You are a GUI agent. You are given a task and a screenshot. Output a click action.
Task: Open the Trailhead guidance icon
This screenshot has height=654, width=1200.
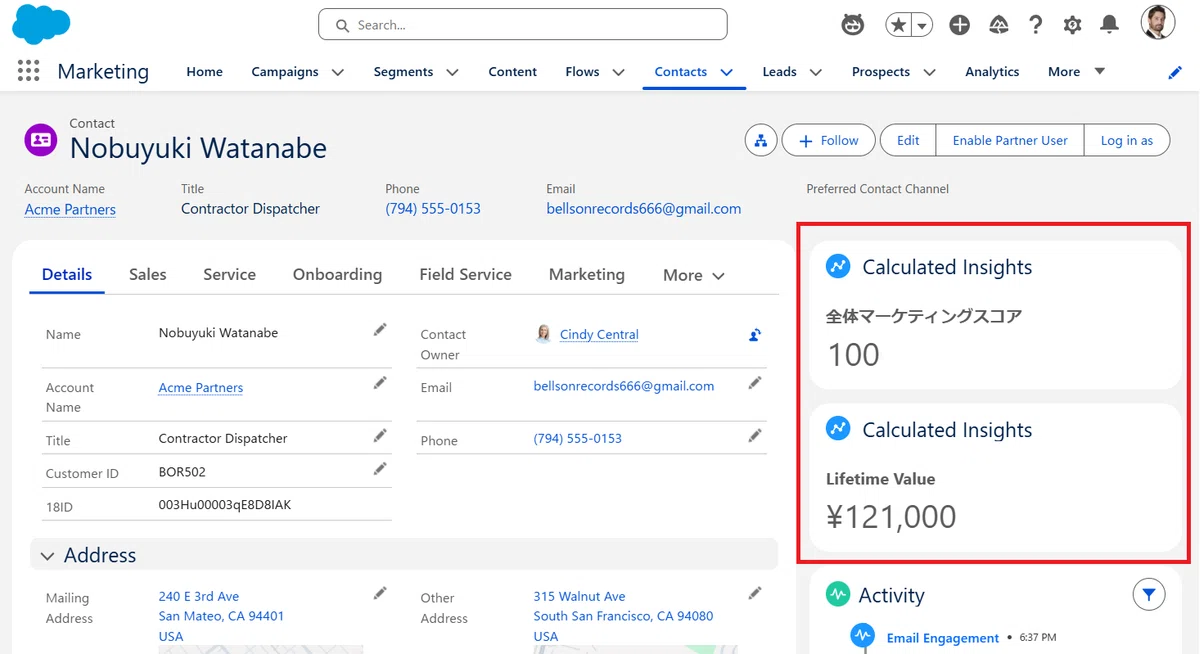pos(998,25)
